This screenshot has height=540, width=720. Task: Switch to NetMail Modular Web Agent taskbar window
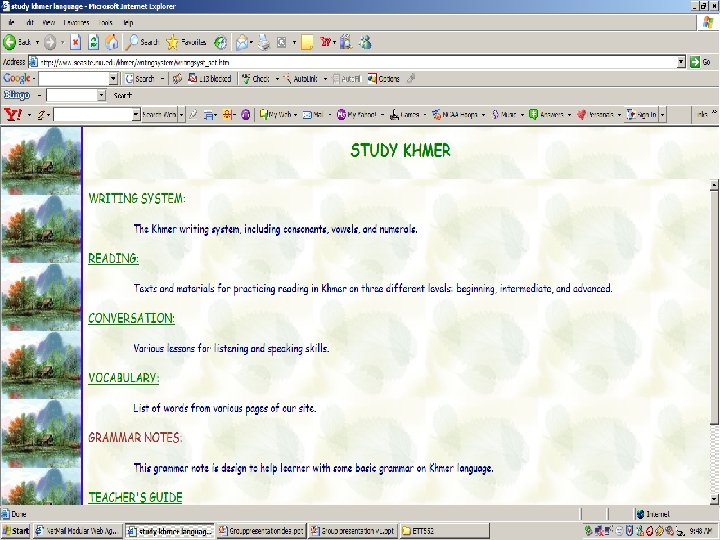point(77,531)
